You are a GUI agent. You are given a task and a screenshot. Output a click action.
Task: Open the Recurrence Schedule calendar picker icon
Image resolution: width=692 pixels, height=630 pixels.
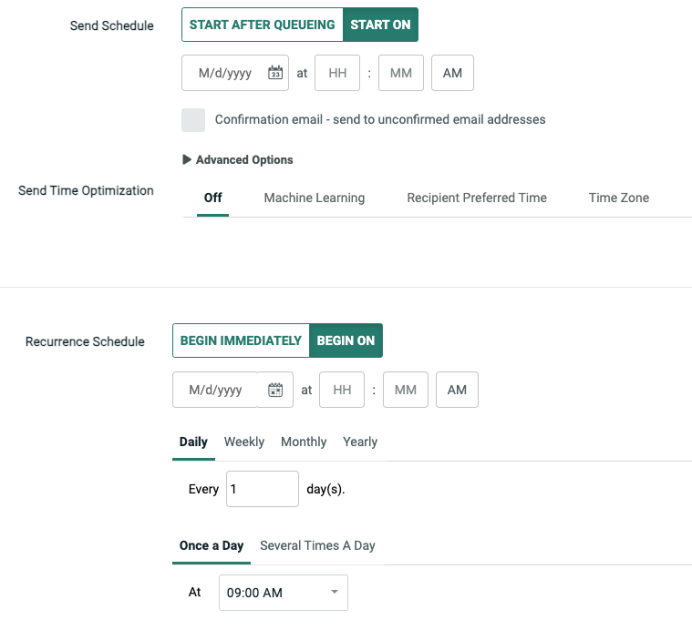point(275,390)
